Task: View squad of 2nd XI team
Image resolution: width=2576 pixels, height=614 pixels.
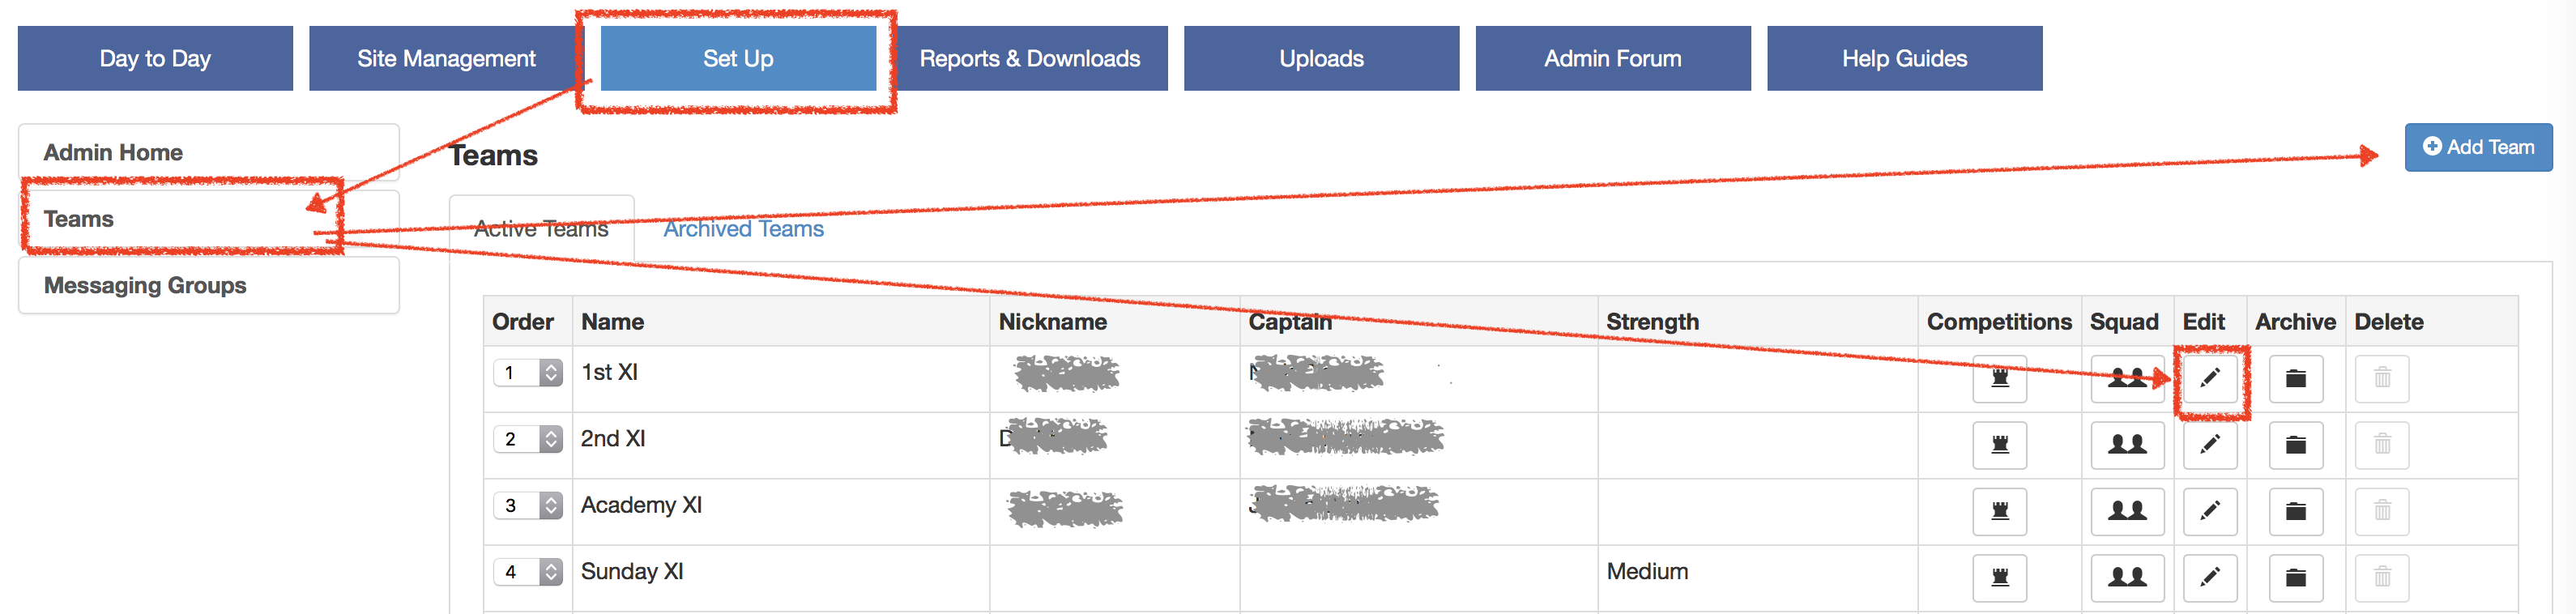Action: point(2126,444)
